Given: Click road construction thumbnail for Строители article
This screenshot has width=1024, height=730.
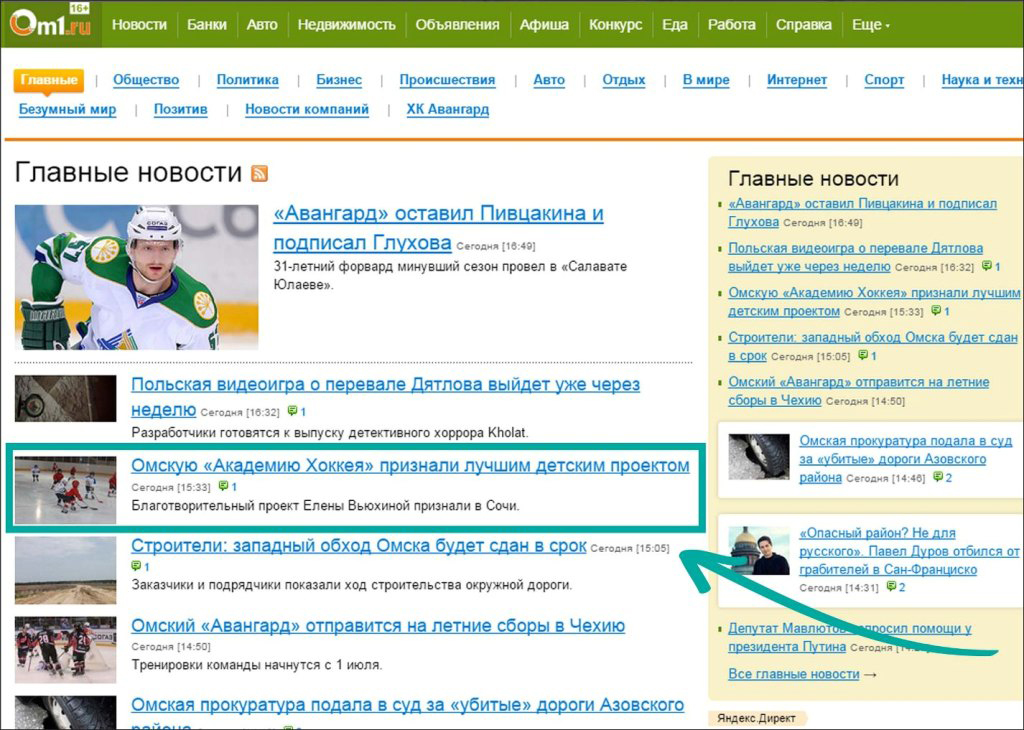Looking at the screenshot, I should 65,570.
